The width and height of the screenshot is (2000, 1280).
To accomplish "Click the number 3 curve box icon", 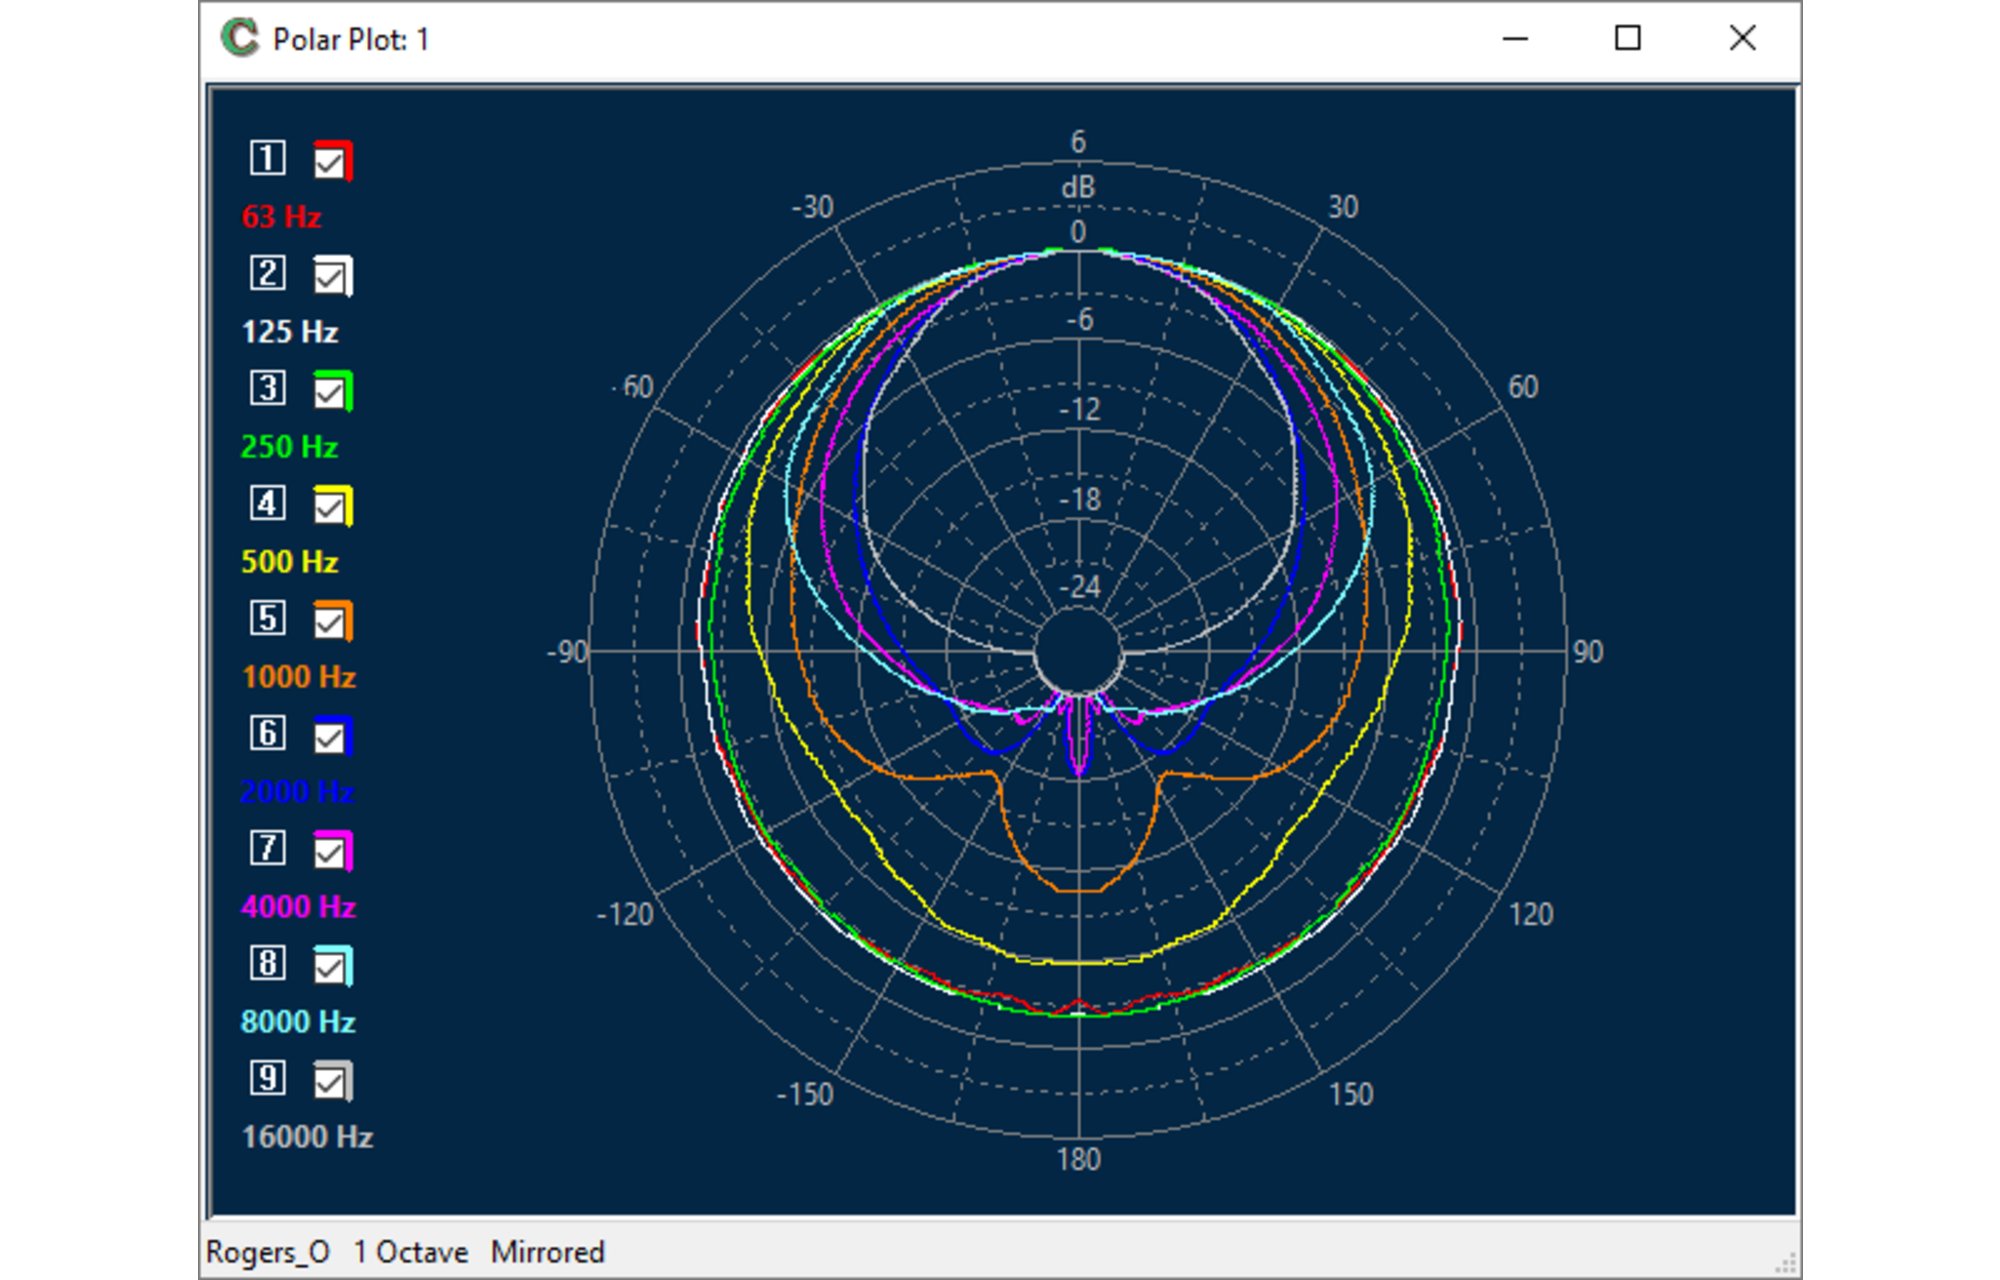I will [267, 388].
